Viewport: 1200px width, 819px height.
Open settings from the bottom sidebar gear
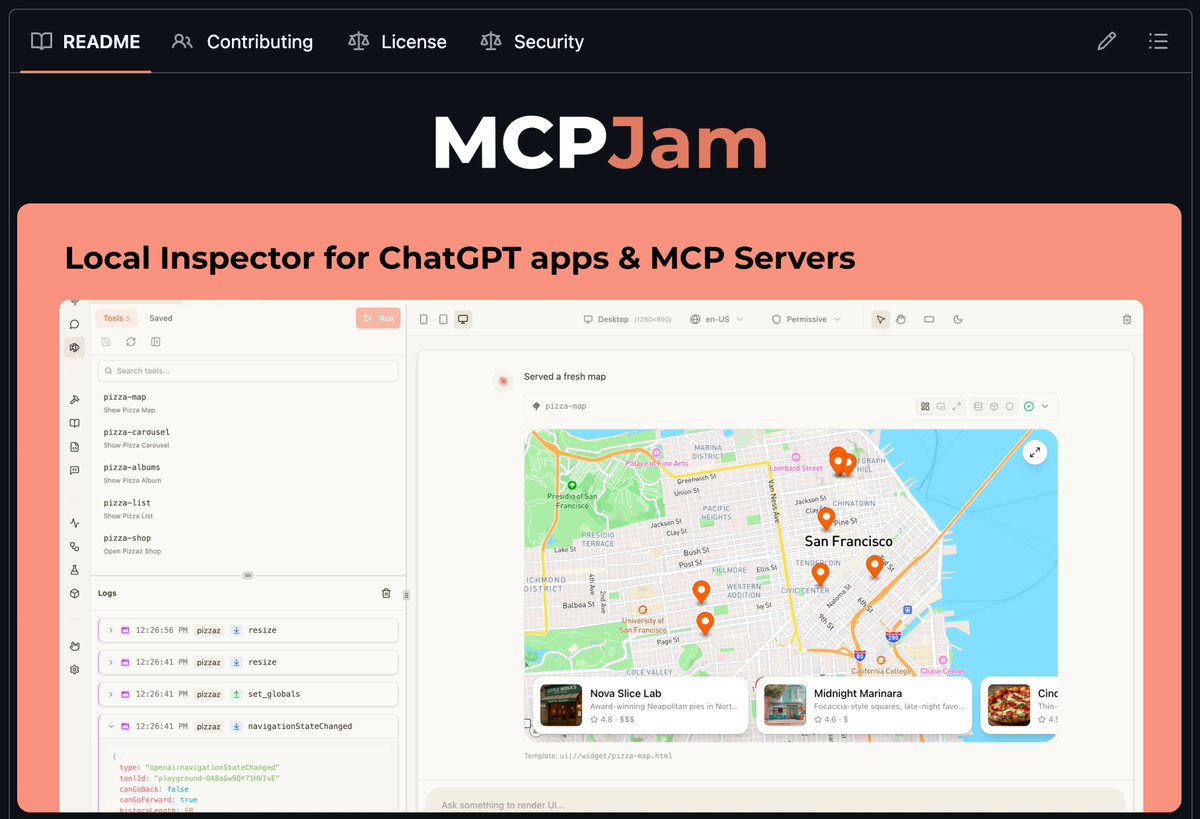click(x=73, y=669)
